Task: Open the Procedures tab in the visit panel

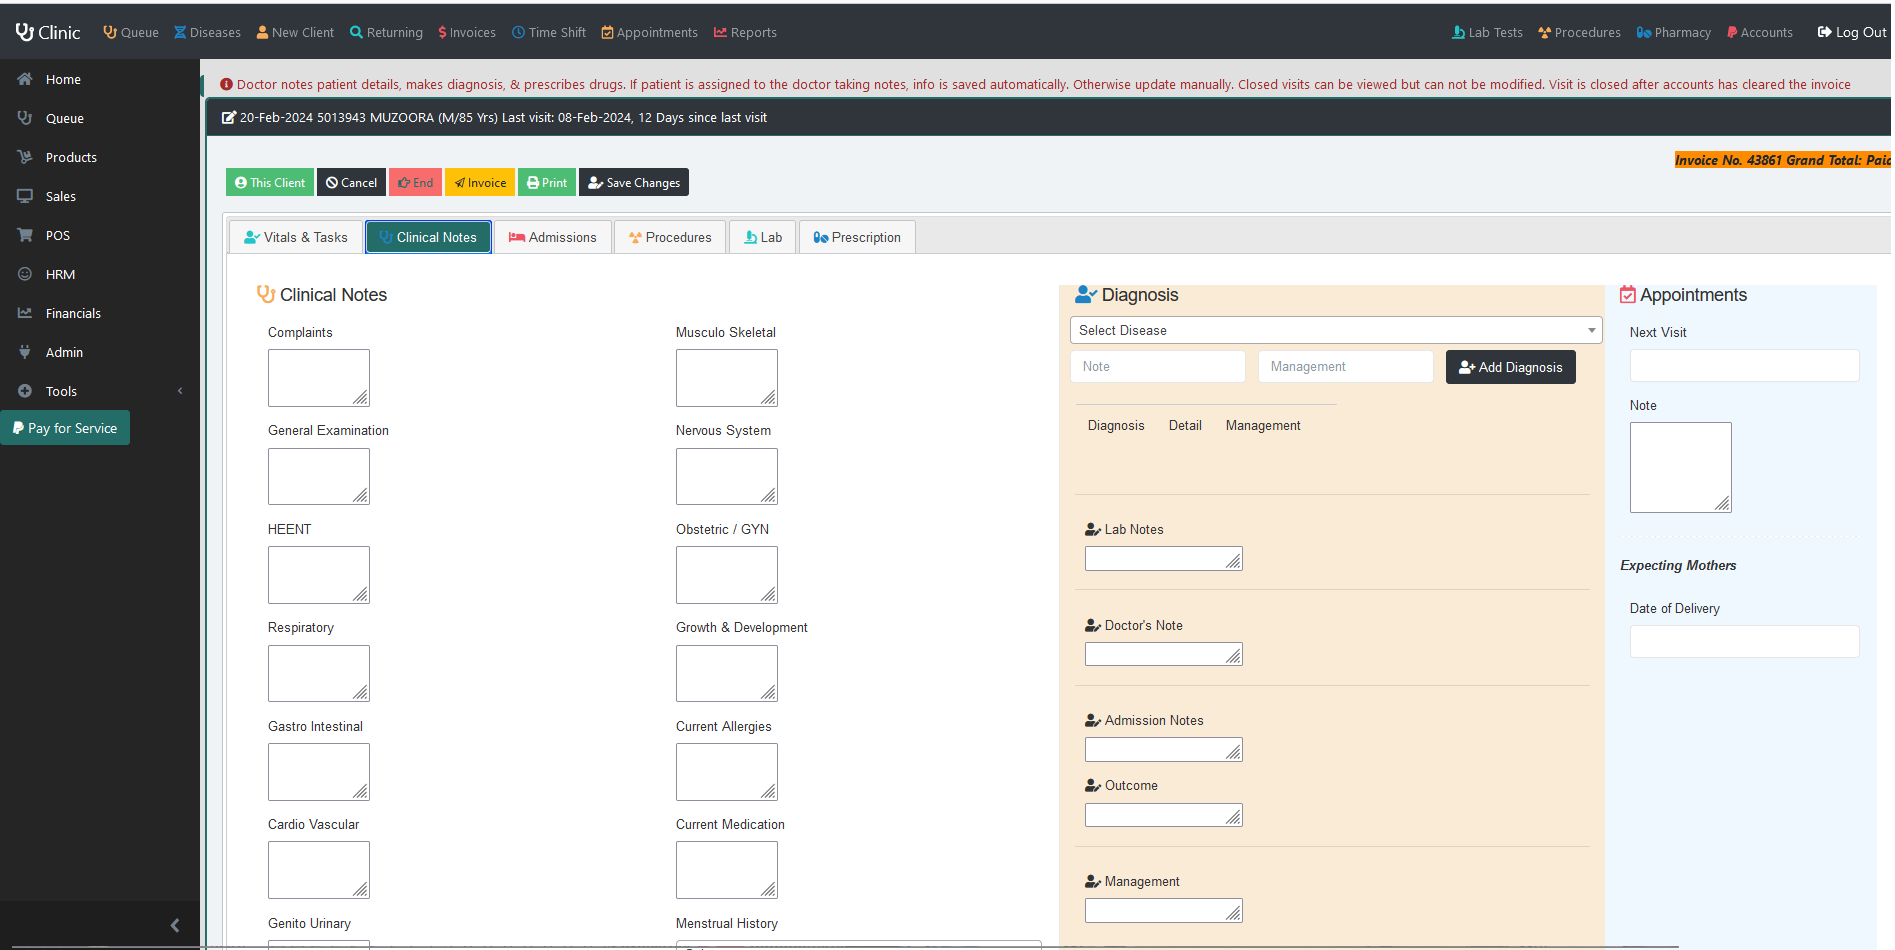Action: [x=670, y=237]
